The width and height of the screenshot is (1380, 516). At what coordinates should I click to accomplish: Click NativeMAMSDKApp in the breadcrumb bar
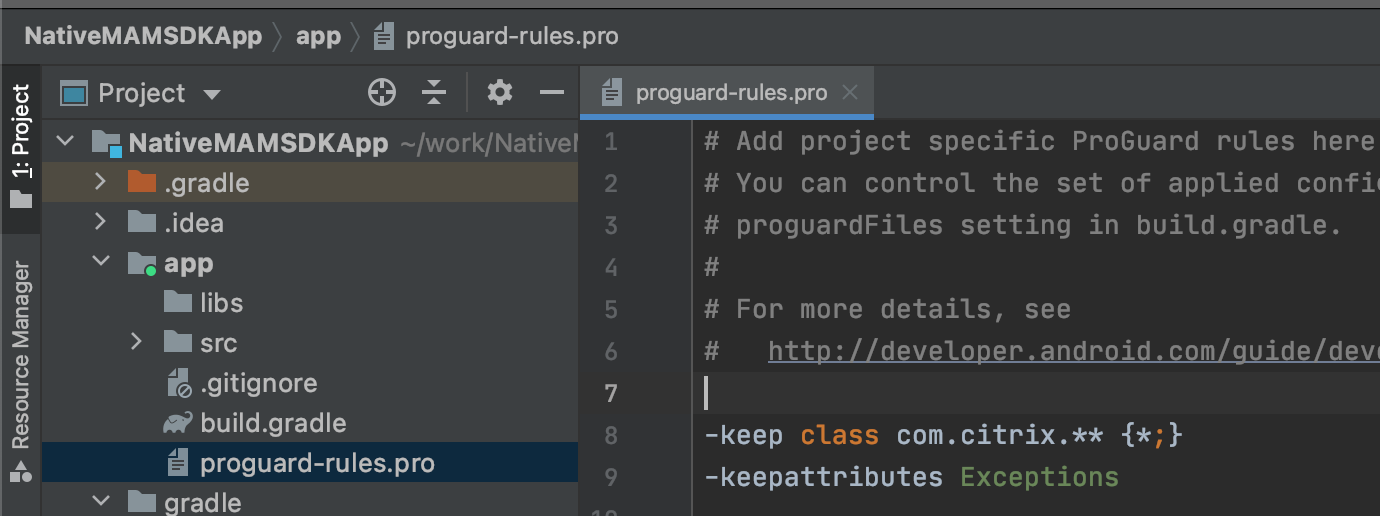tap(143, 37)
